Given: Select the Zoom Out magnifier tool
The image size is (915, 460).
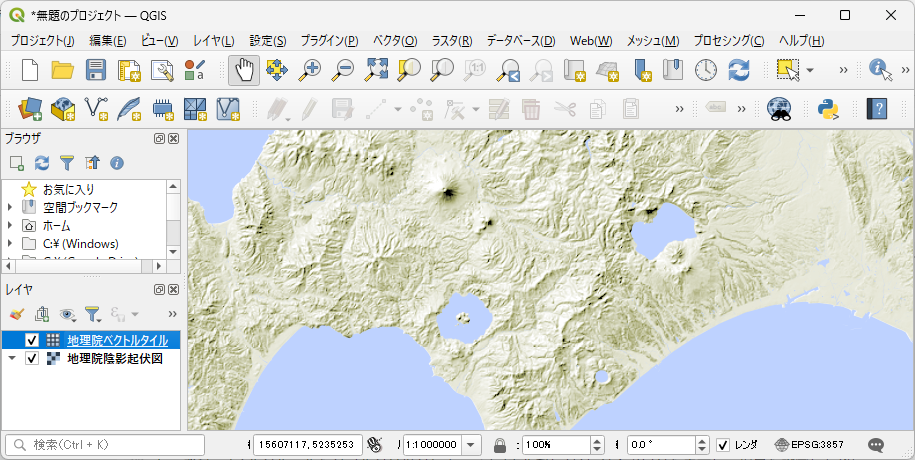Looking at the screenshot, I should (343, 70).
